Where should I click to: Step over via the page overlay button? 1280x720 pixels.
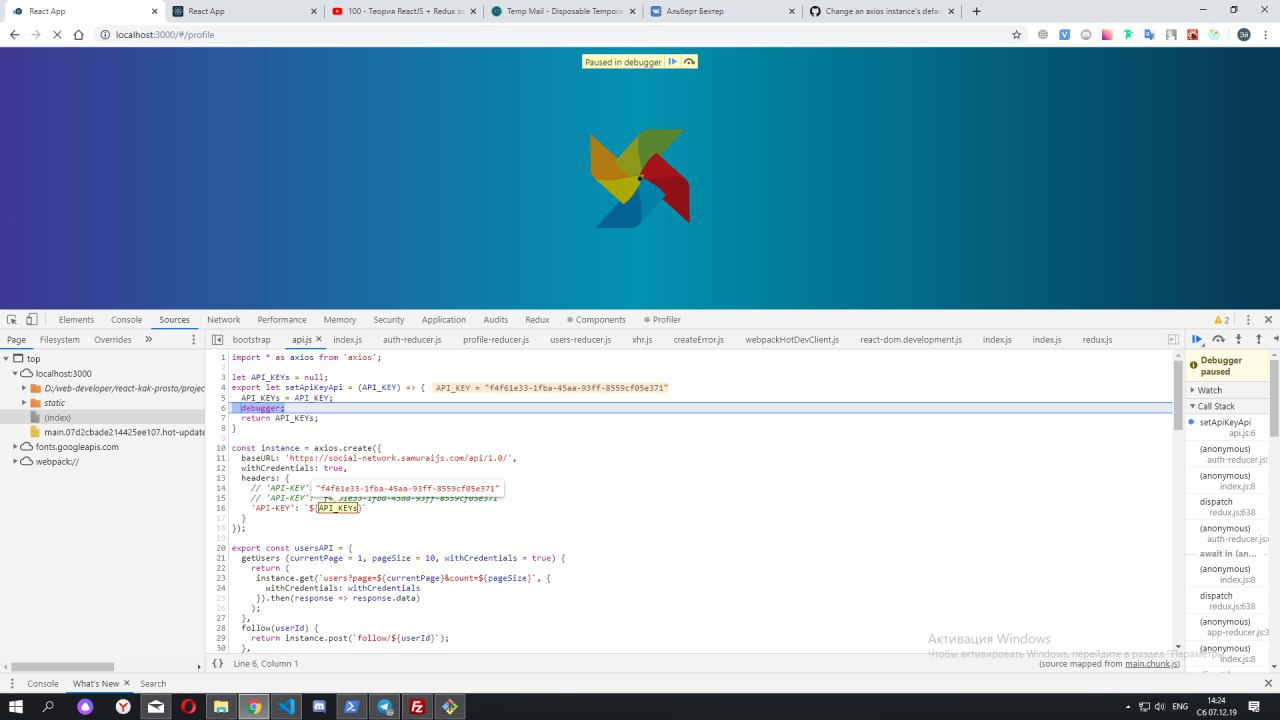689,62
